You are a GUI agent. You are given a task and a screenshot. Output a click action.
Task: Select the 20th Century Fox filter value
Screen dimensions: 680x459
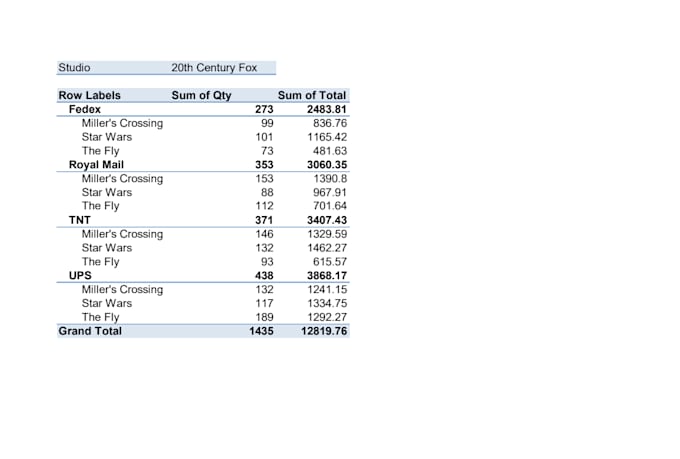point(214,68)
